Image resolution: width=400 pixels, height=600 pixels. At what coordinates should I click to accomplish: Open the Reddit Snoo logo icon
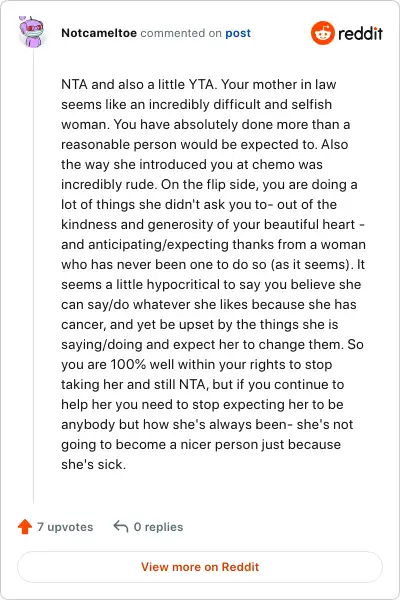click(323, 33)
